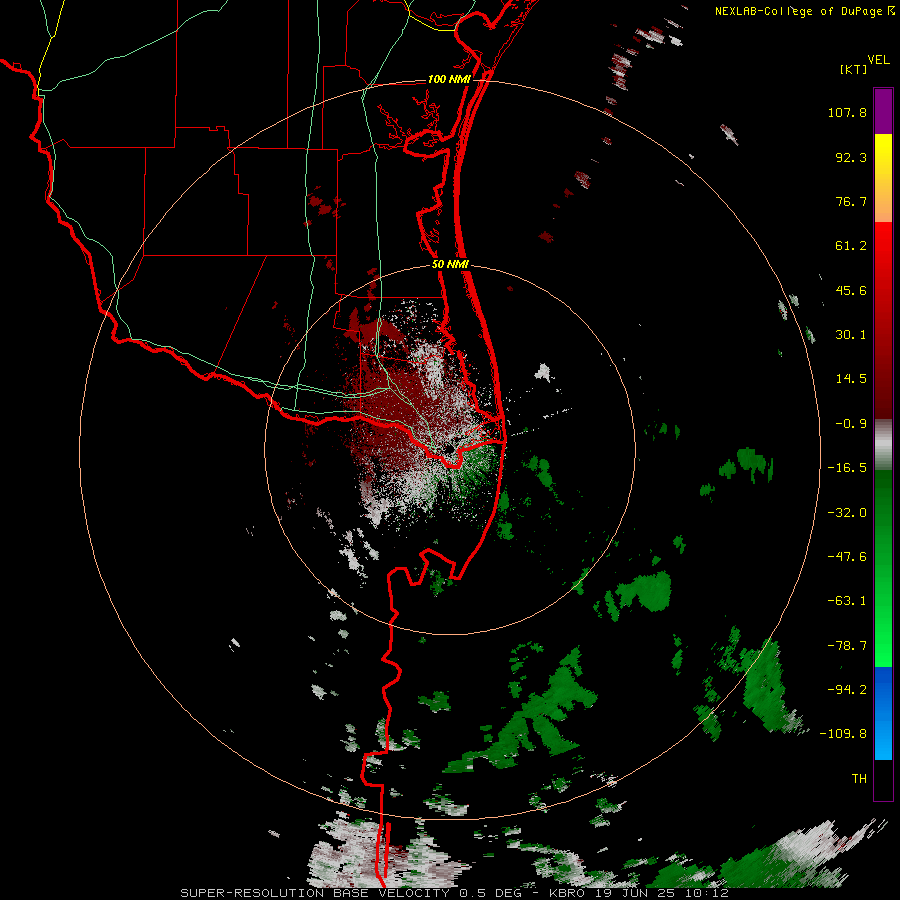Click the -0.9 legend value
The image size is (900, 900).
tap(851, 424)
